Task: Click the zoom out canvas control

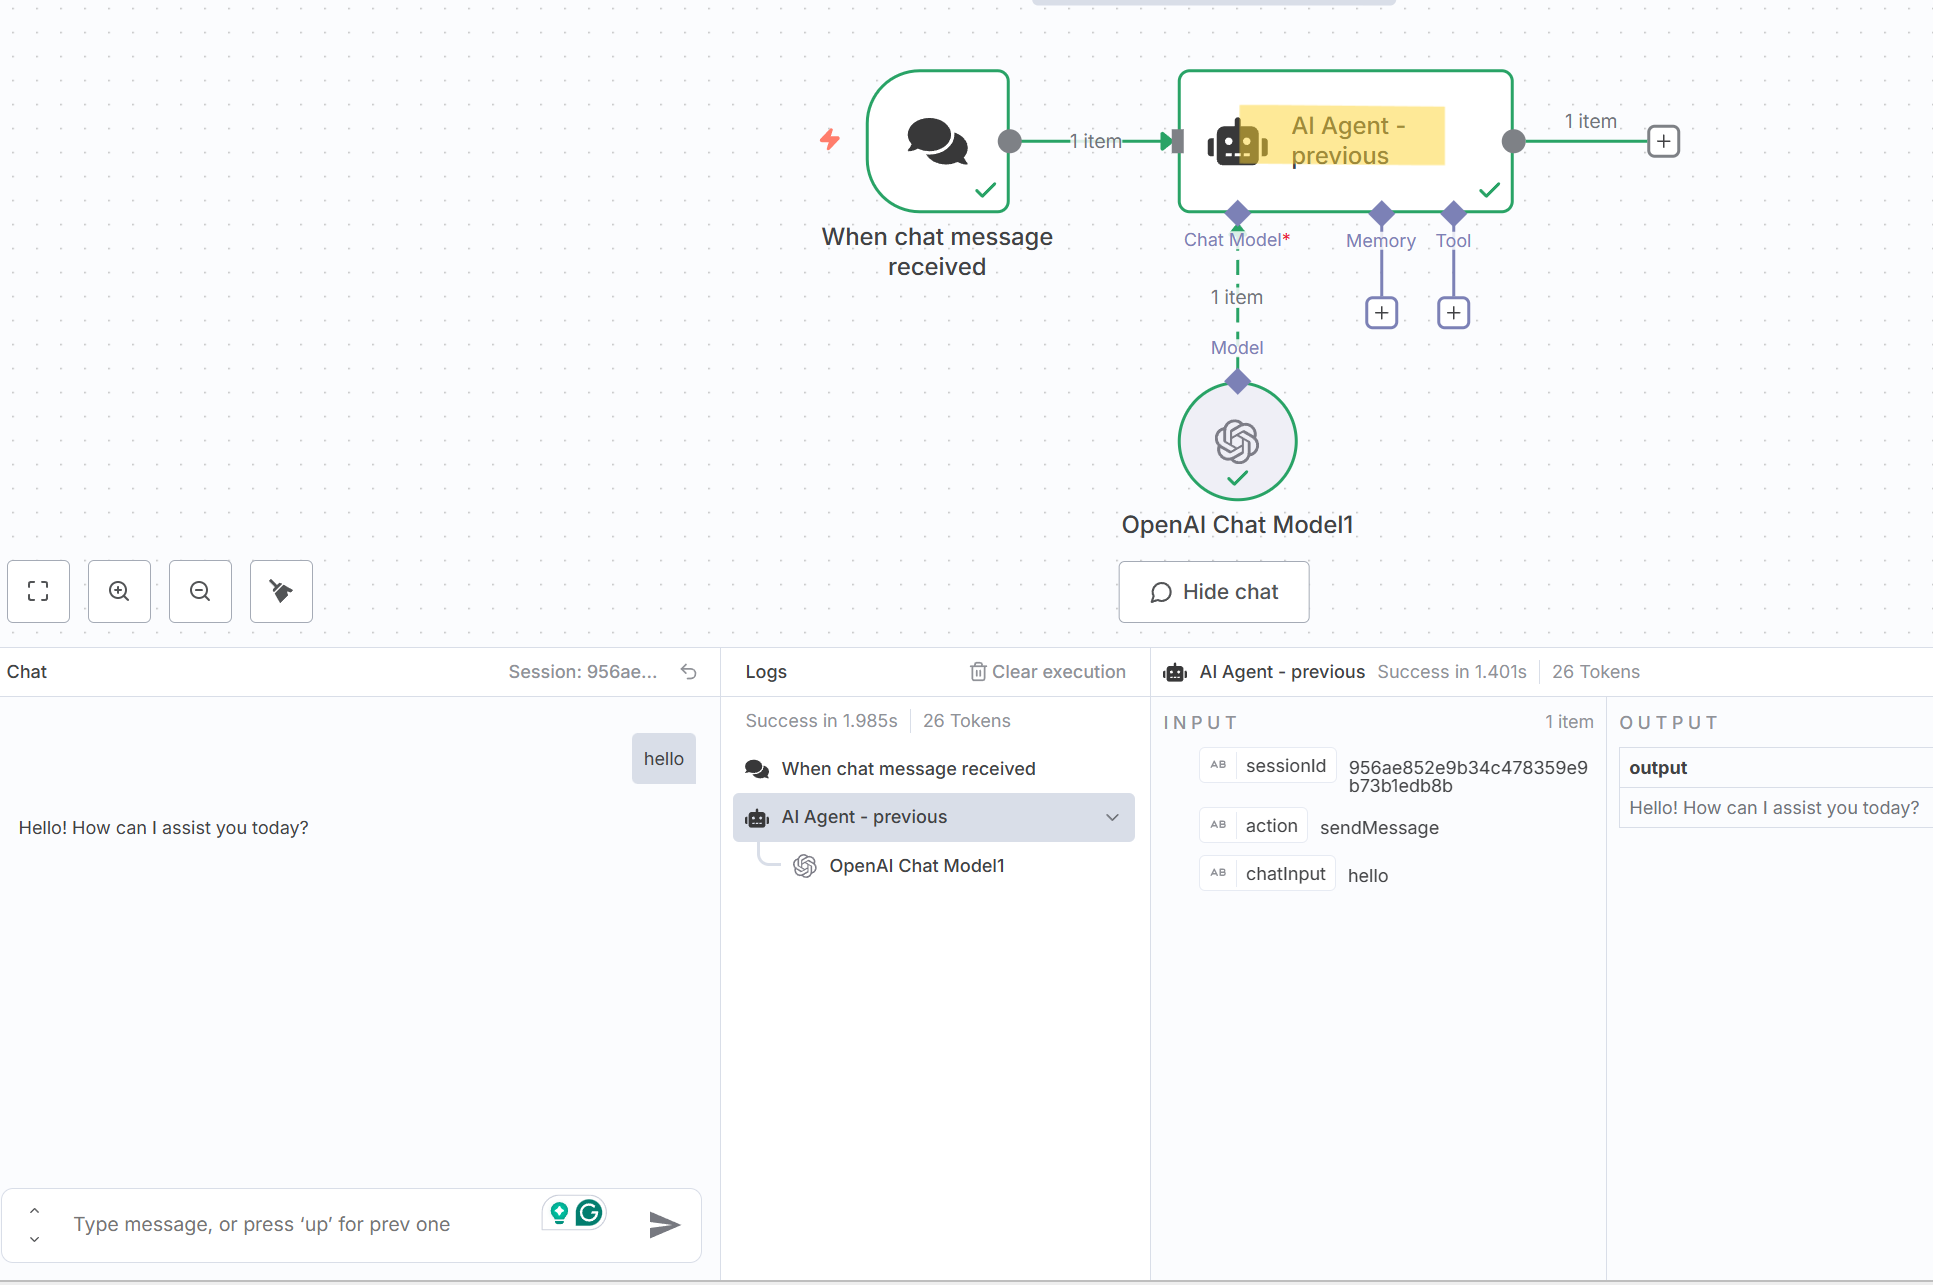Action: point(200,591)
